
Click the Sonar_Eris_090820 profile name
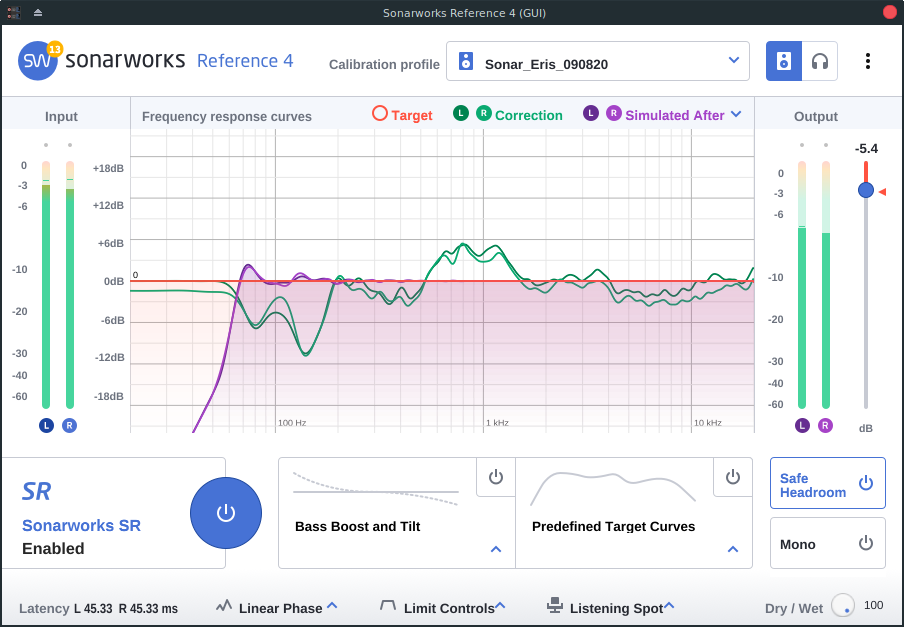coord(547,65)
